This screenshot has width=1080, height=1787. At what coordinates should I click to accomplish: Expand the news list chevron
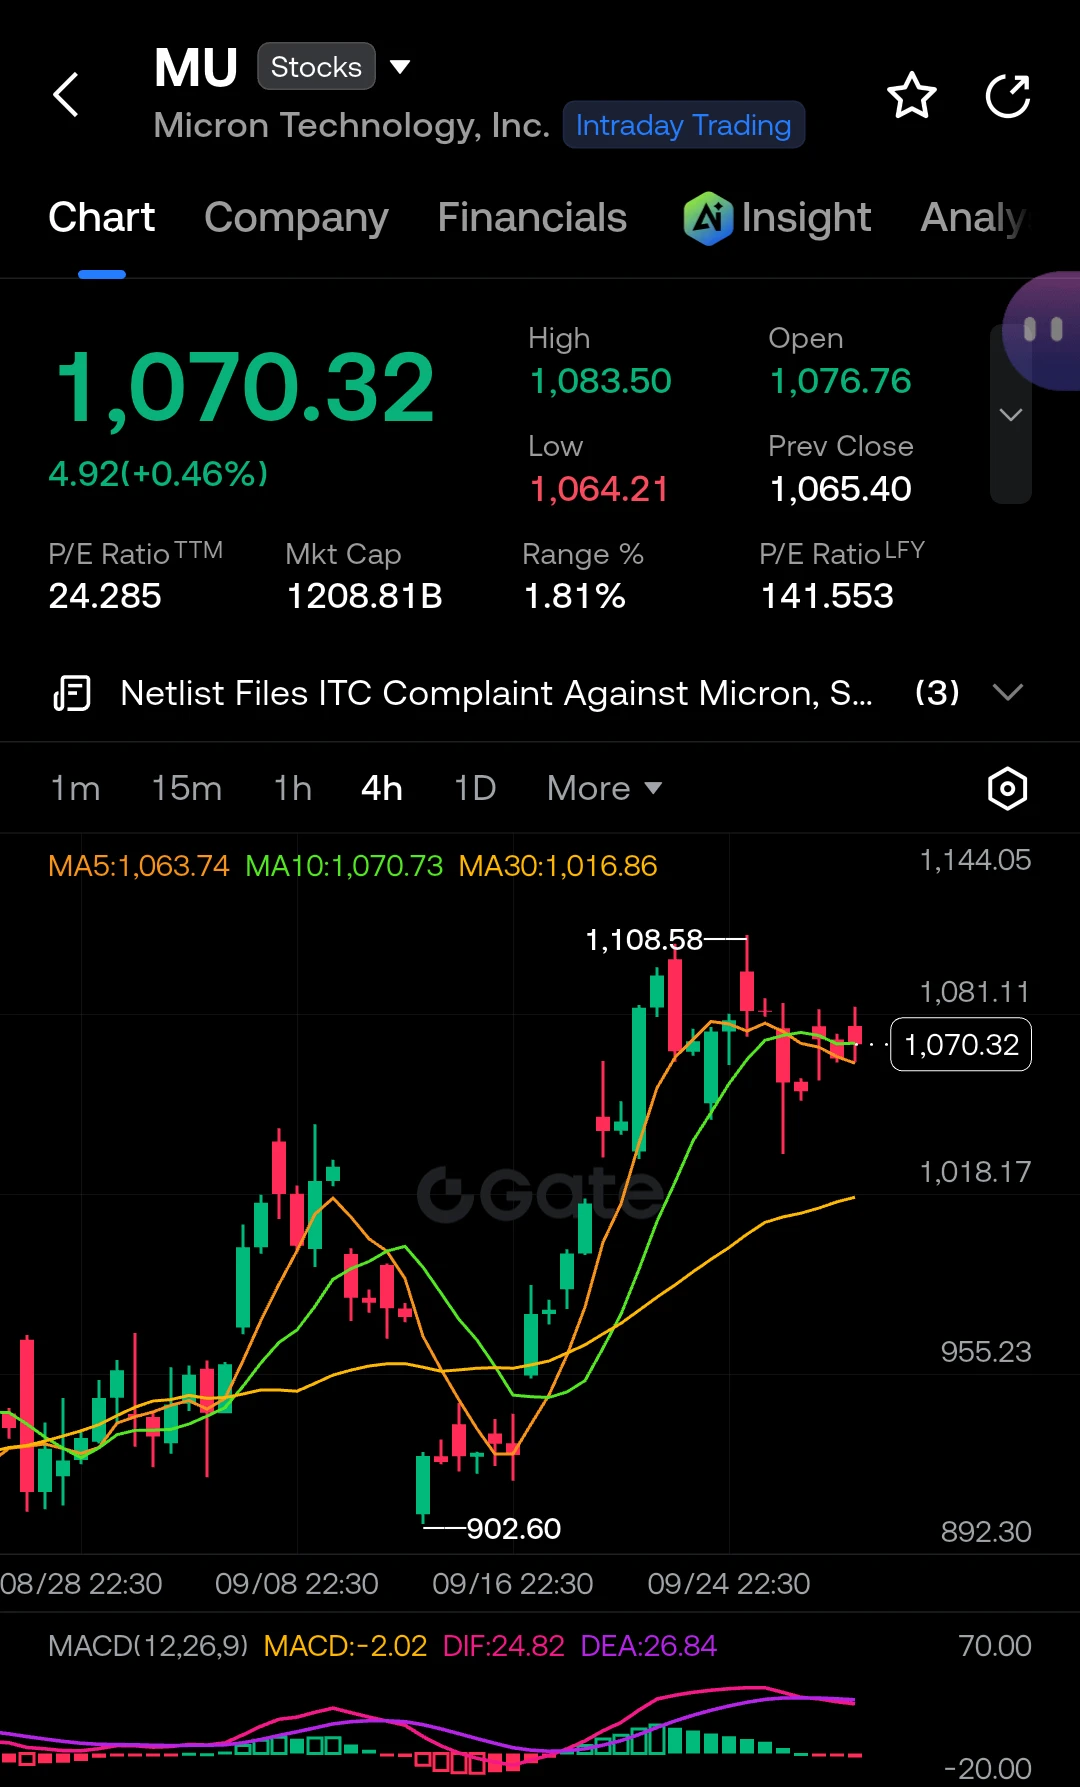pos(1008,692)
